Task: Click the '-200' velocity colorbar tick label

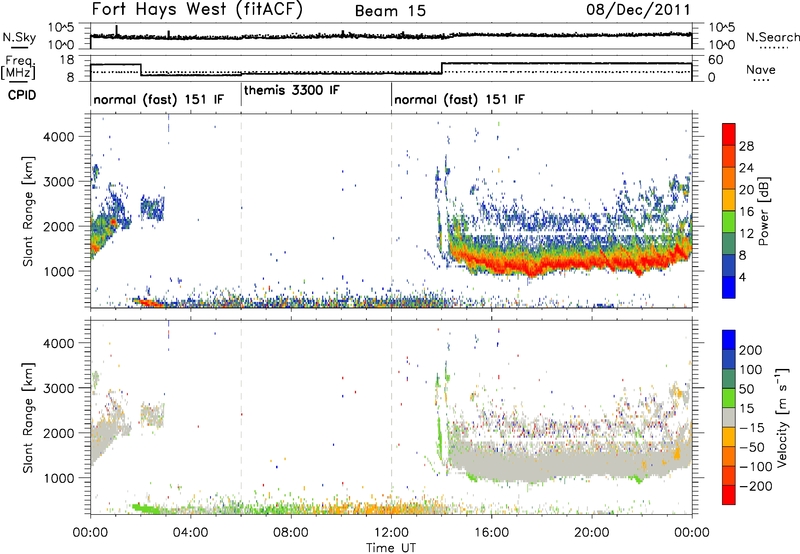Action: pyautogui.click(x=756, y=486)
